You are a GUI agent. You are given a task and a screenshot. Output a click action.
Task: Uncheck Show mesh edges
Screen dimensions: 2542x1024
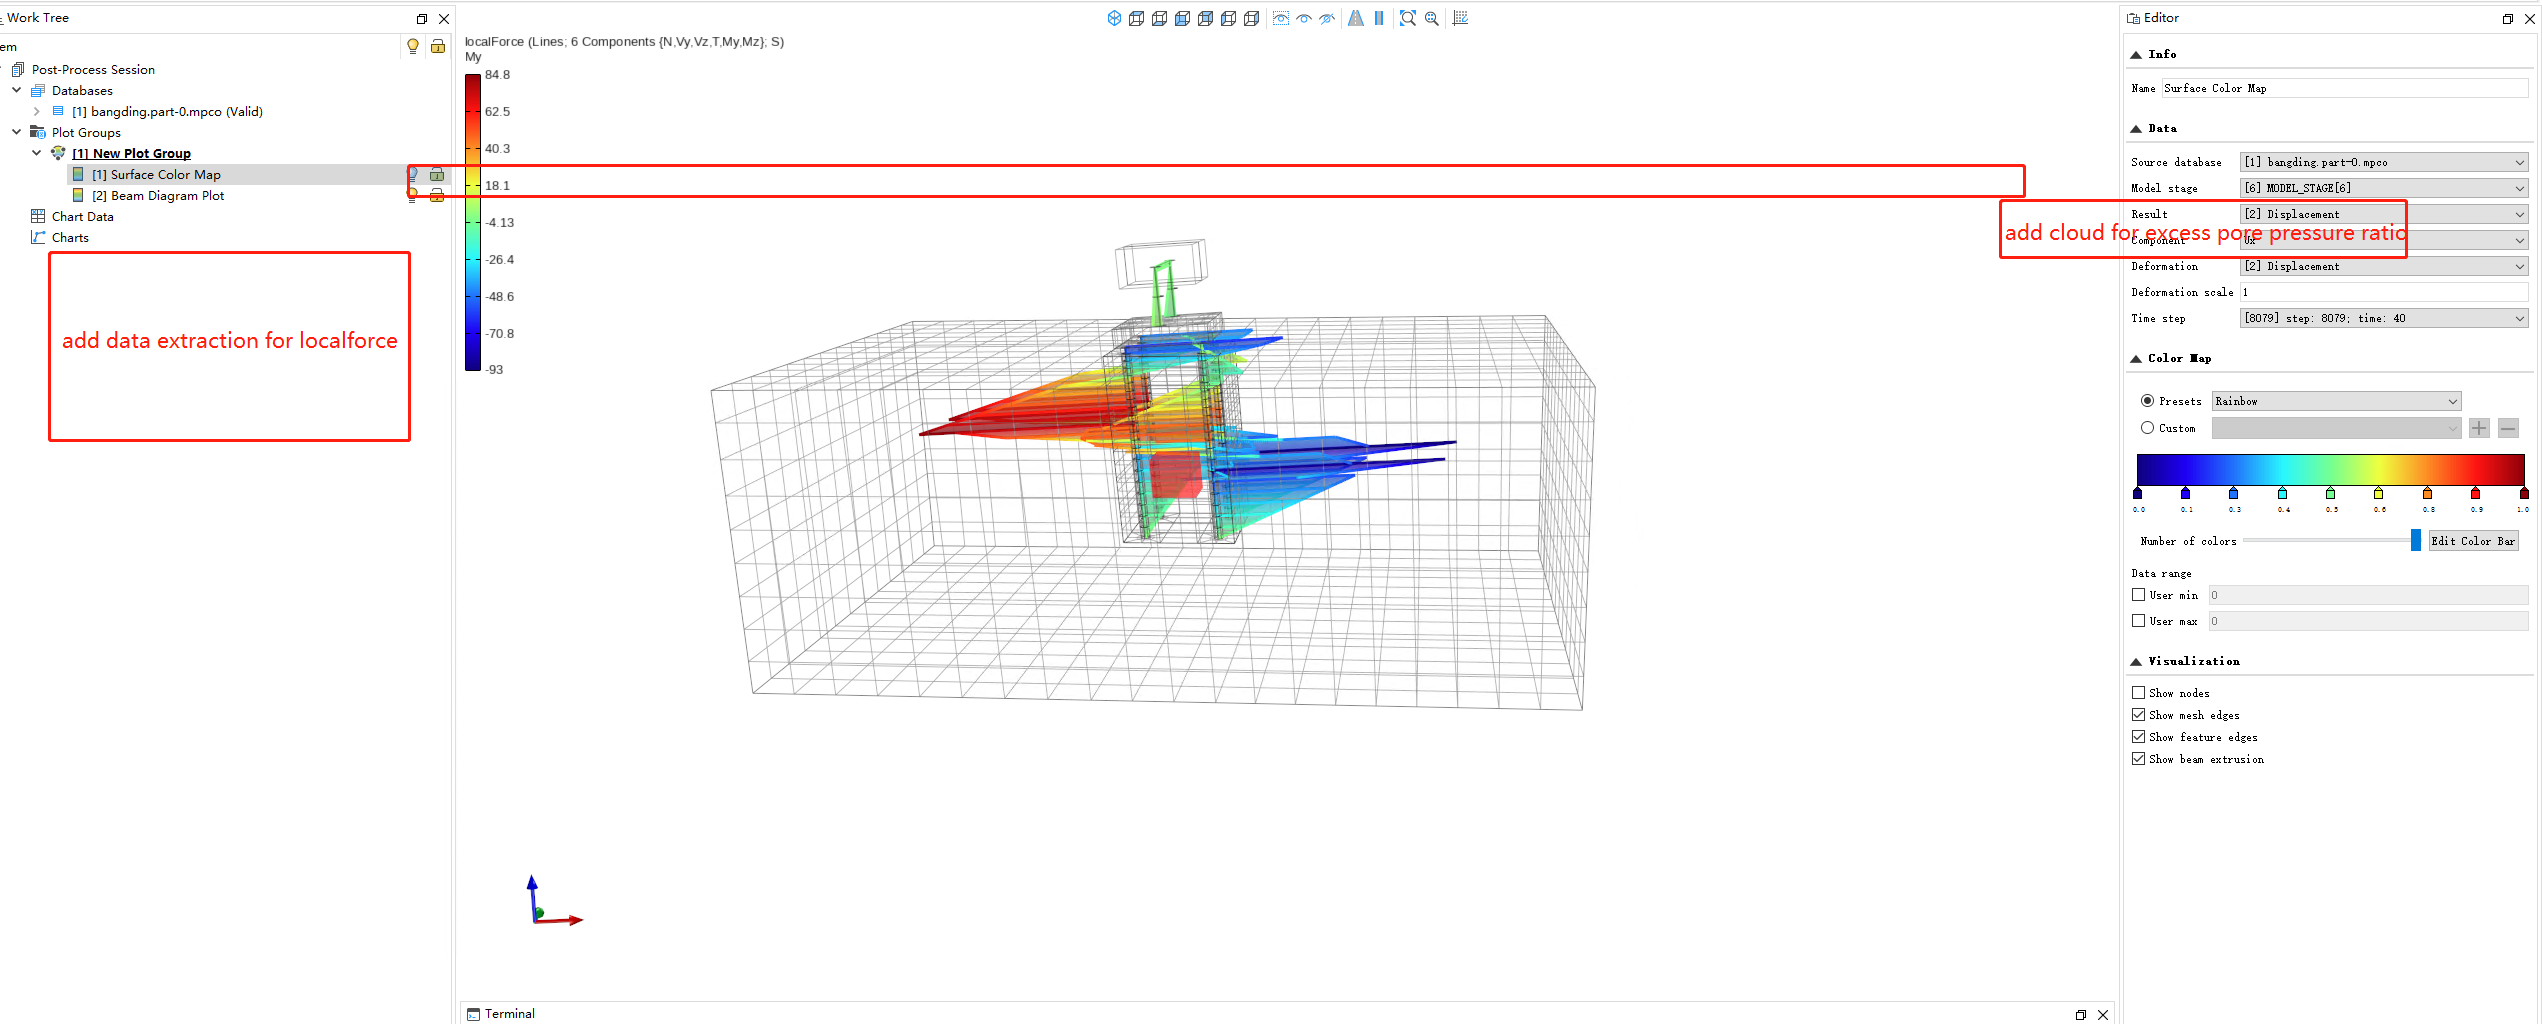pyautogui.click(x=2138, y=715)
